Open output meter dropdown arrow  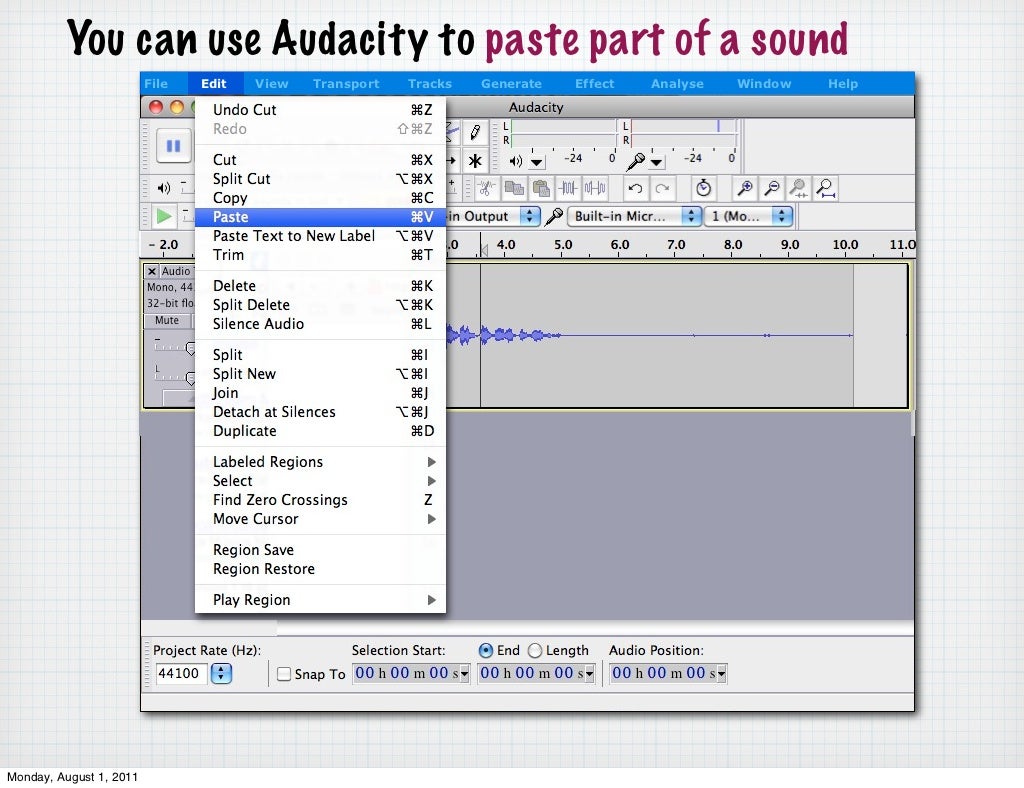pyautogui.click(x=537, y=161)
